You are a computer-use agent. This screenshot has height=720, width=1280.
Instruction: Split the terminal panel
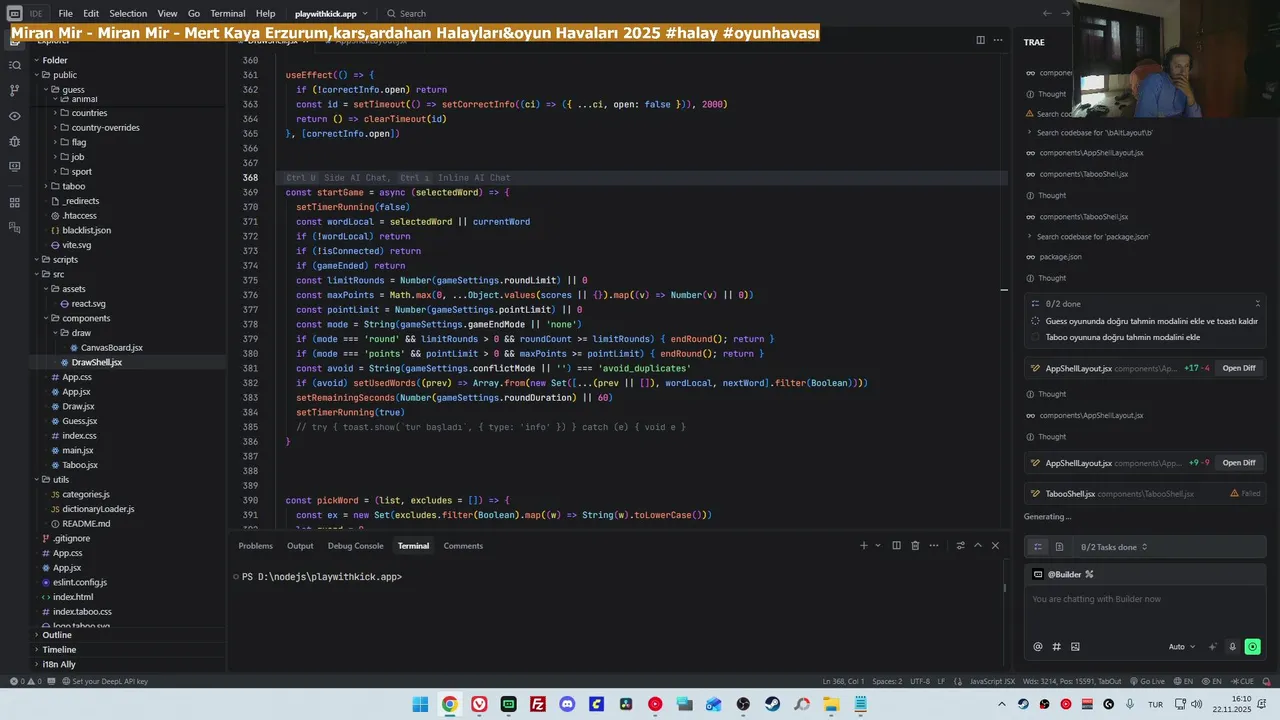(x=896, y=546)
